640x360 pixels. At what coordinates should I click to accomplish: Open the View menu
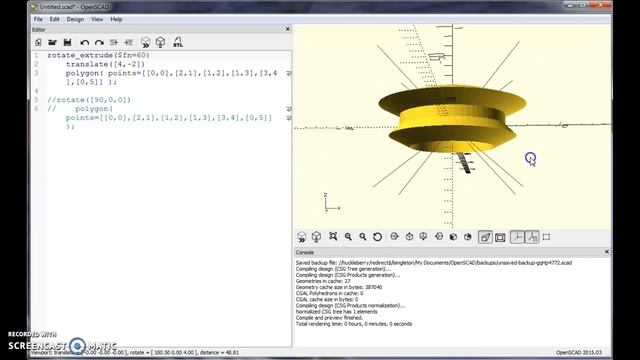click(x=97, y=19)
